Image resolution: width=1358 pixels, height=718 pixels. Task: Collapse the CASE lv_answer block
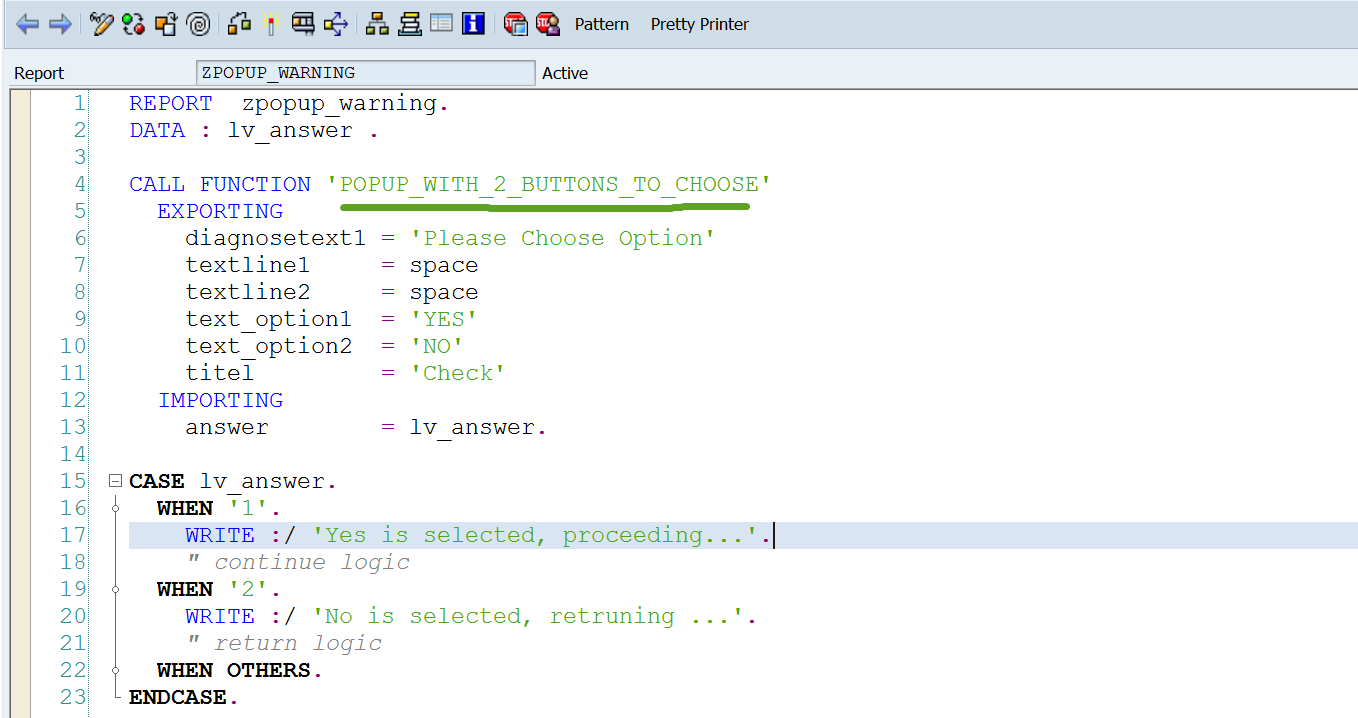pyautogui.click(x=114, y=480)
